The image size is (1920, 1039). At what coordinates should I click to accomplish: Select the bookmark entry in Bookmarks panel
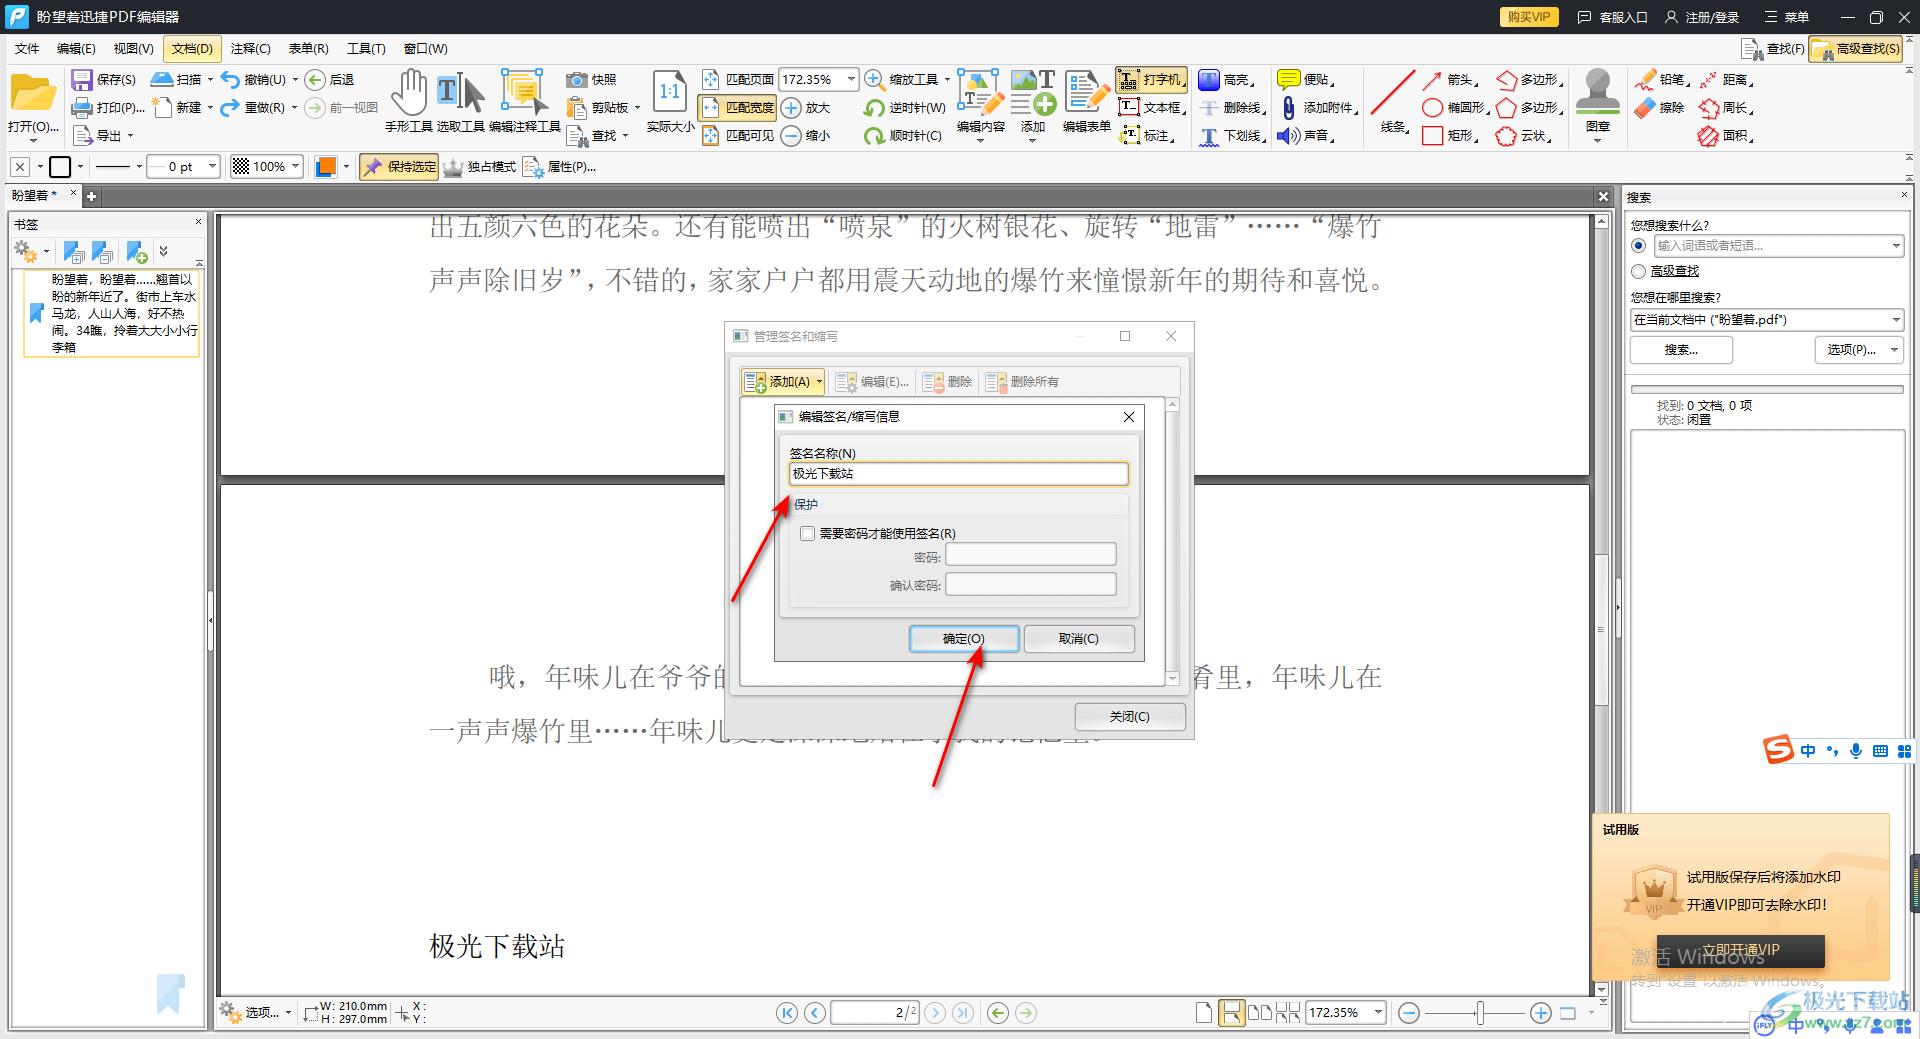[x=112, y=314]
